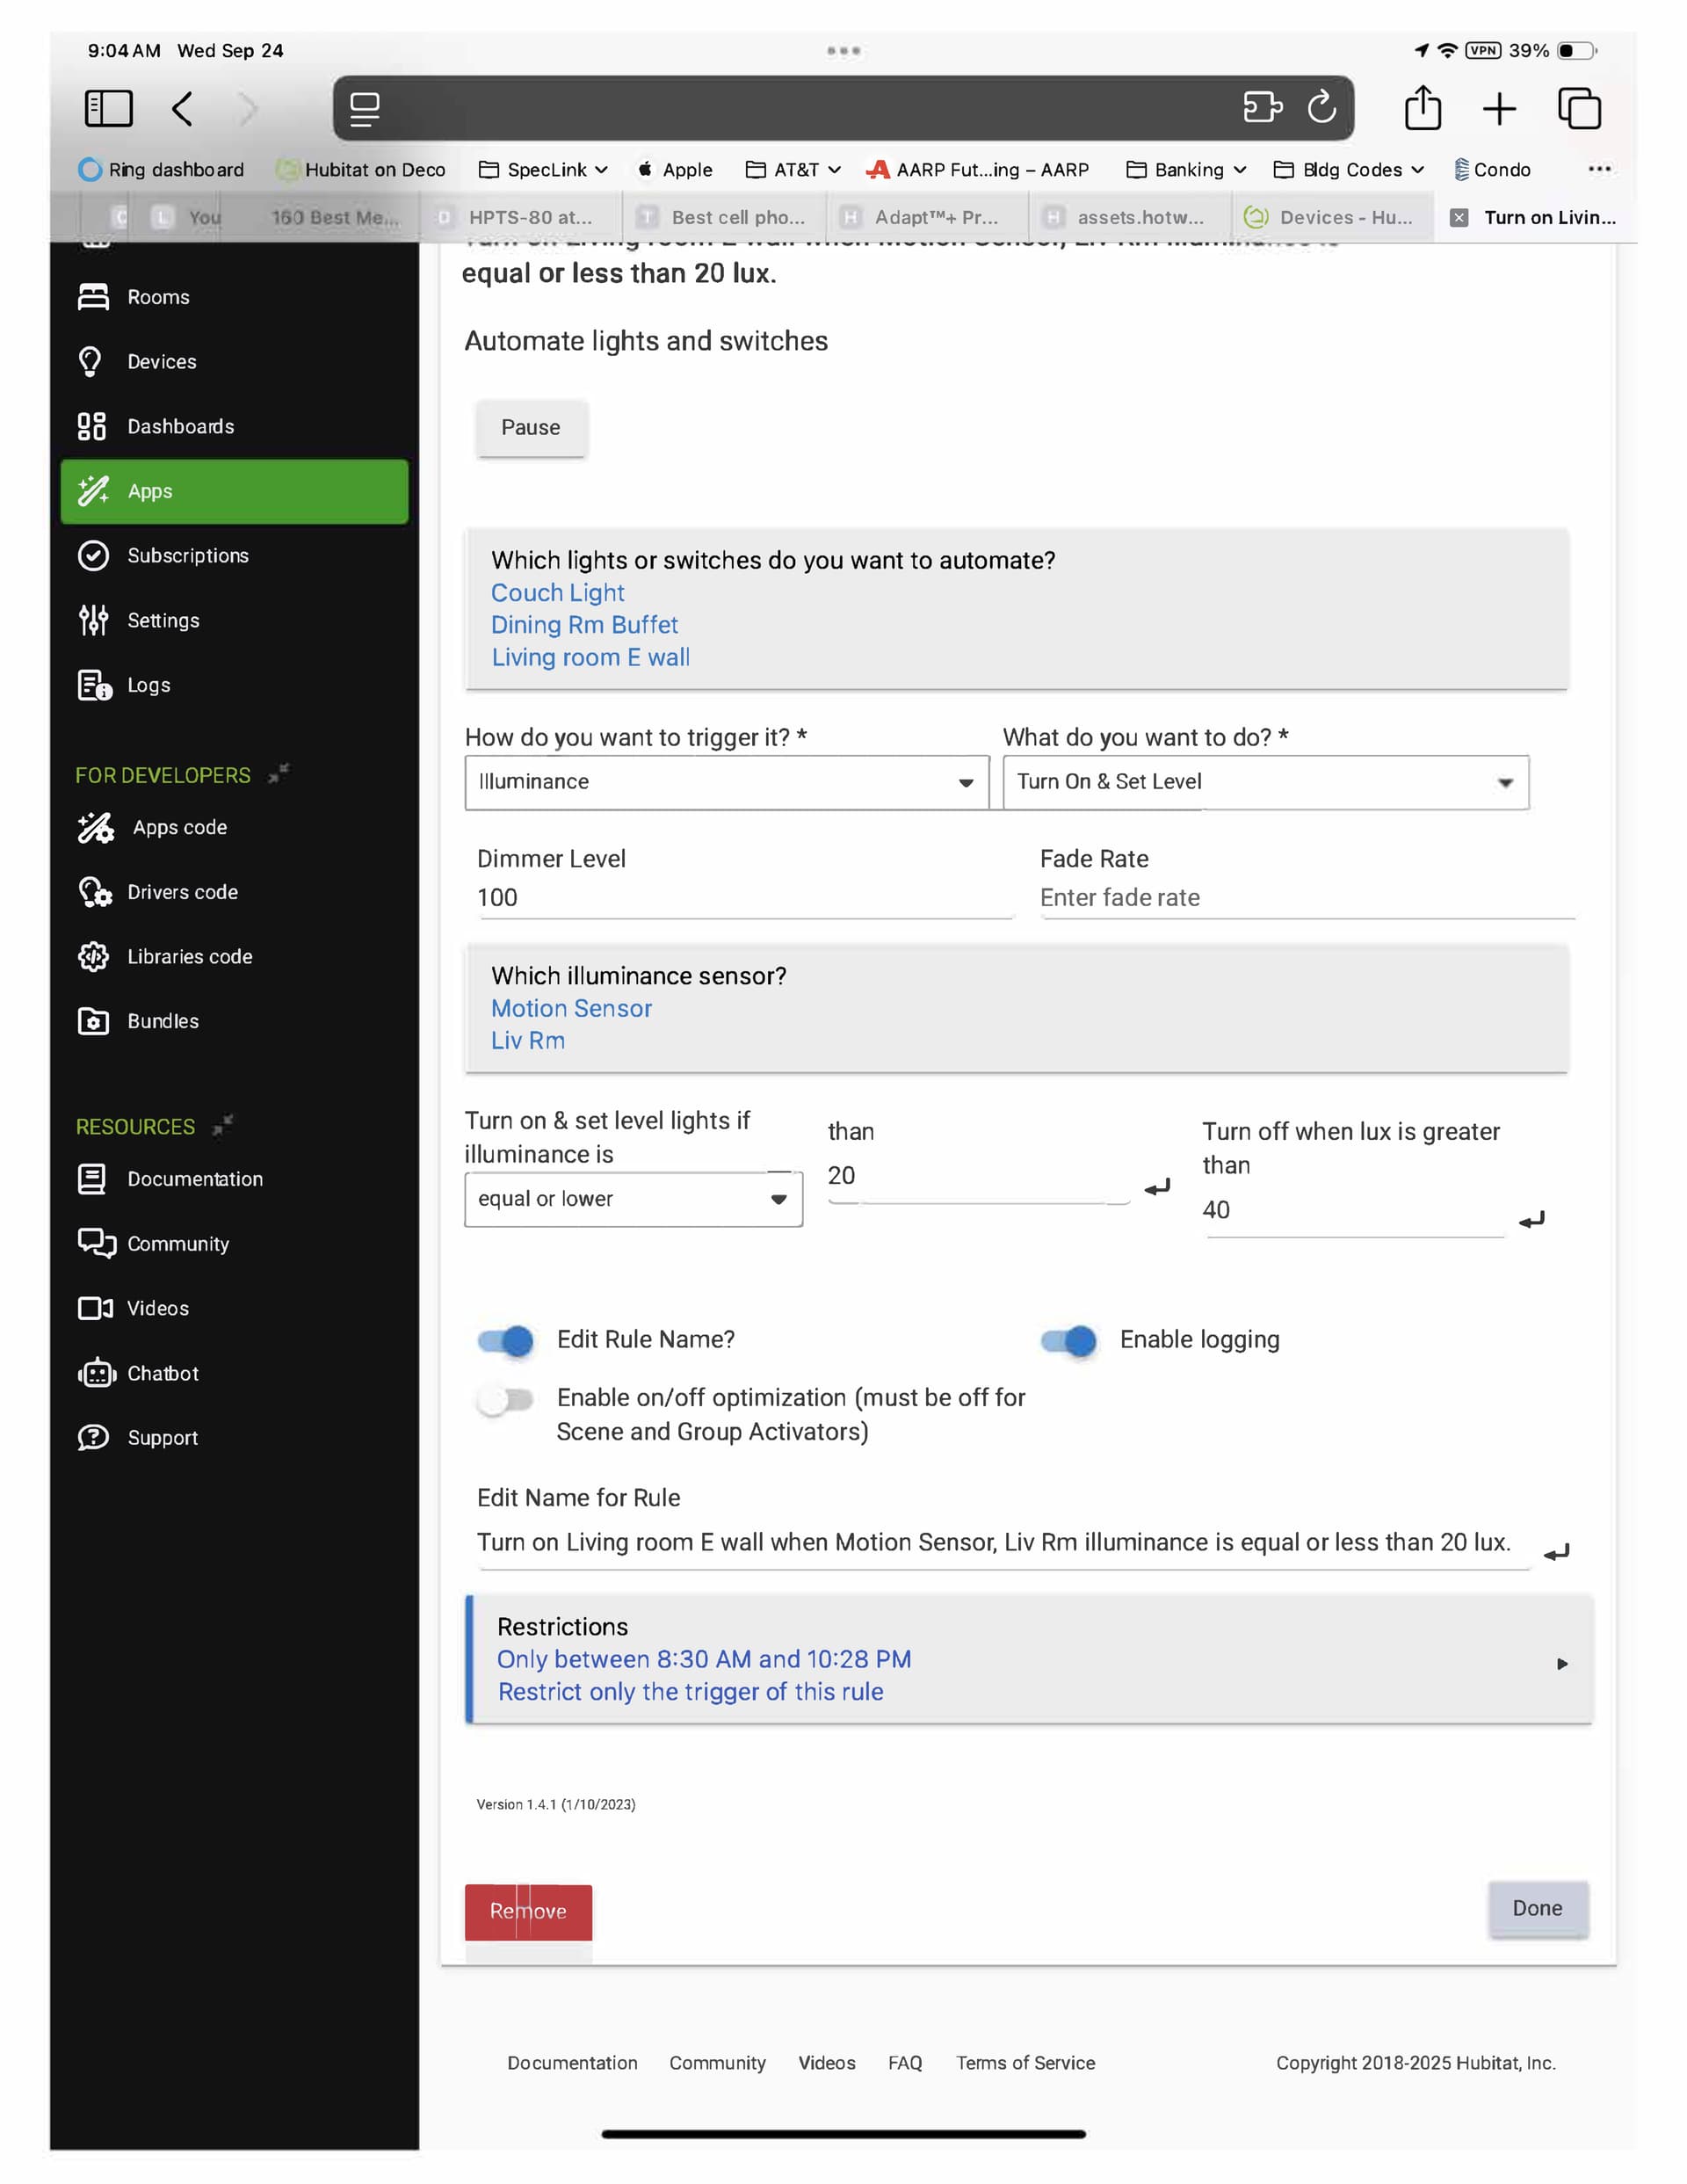Enable on/off optimization toggle
Viewport: 1687px width, 2184px height.
(x=506, y=1400)
